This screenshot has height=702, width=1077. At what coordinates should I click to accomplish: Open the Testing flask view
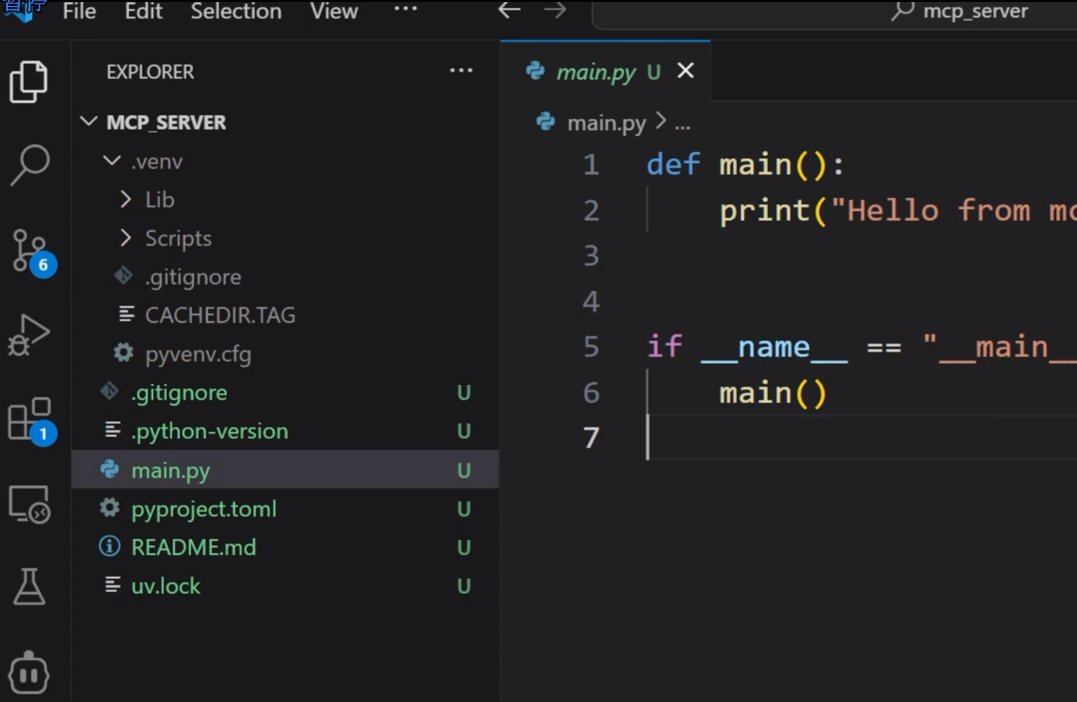coord(29,587)
